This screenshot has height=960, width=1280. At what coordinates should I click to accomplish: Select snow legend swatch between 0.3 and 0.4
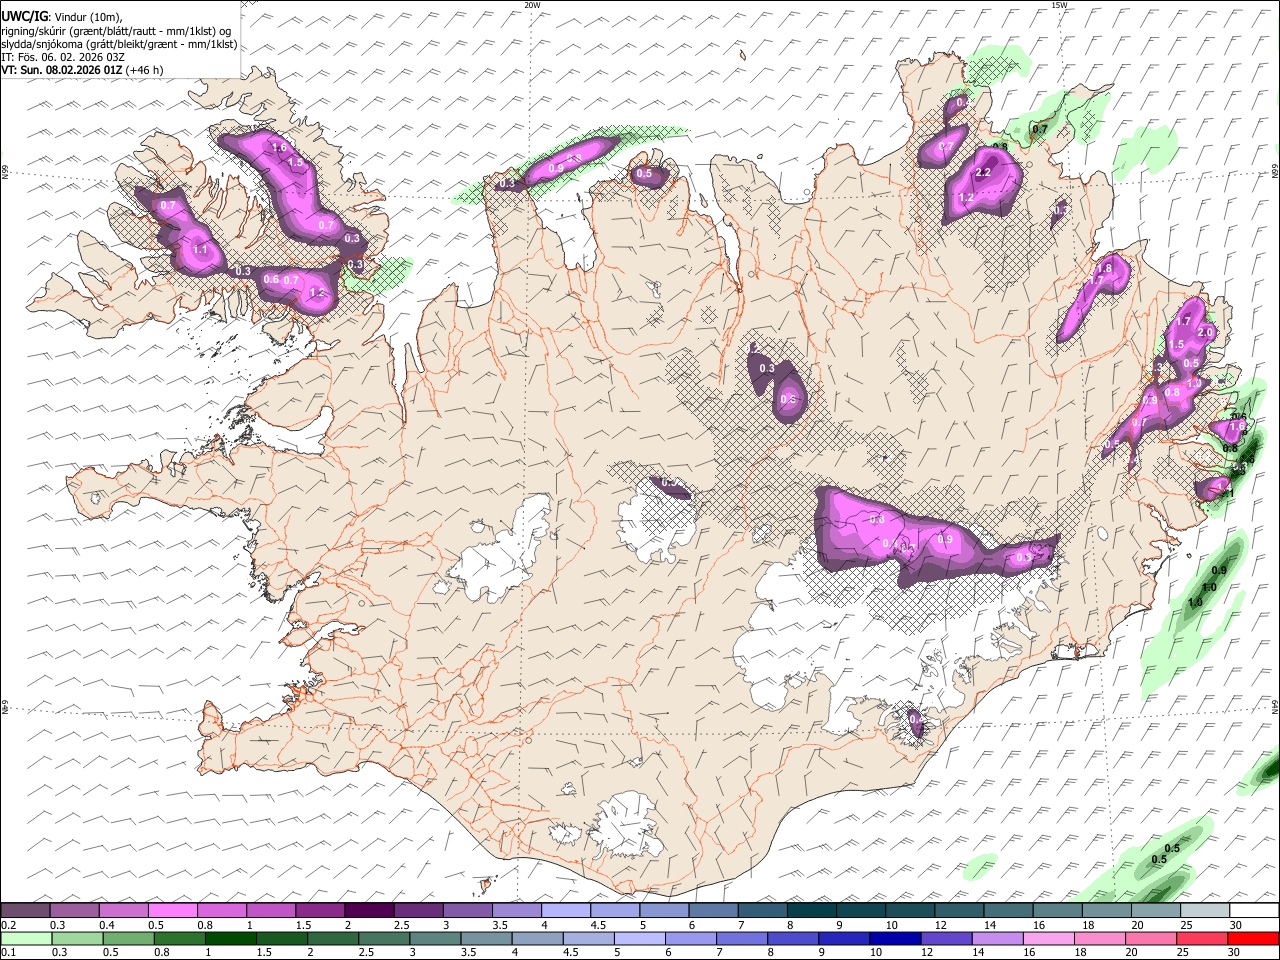click(73, 910)
